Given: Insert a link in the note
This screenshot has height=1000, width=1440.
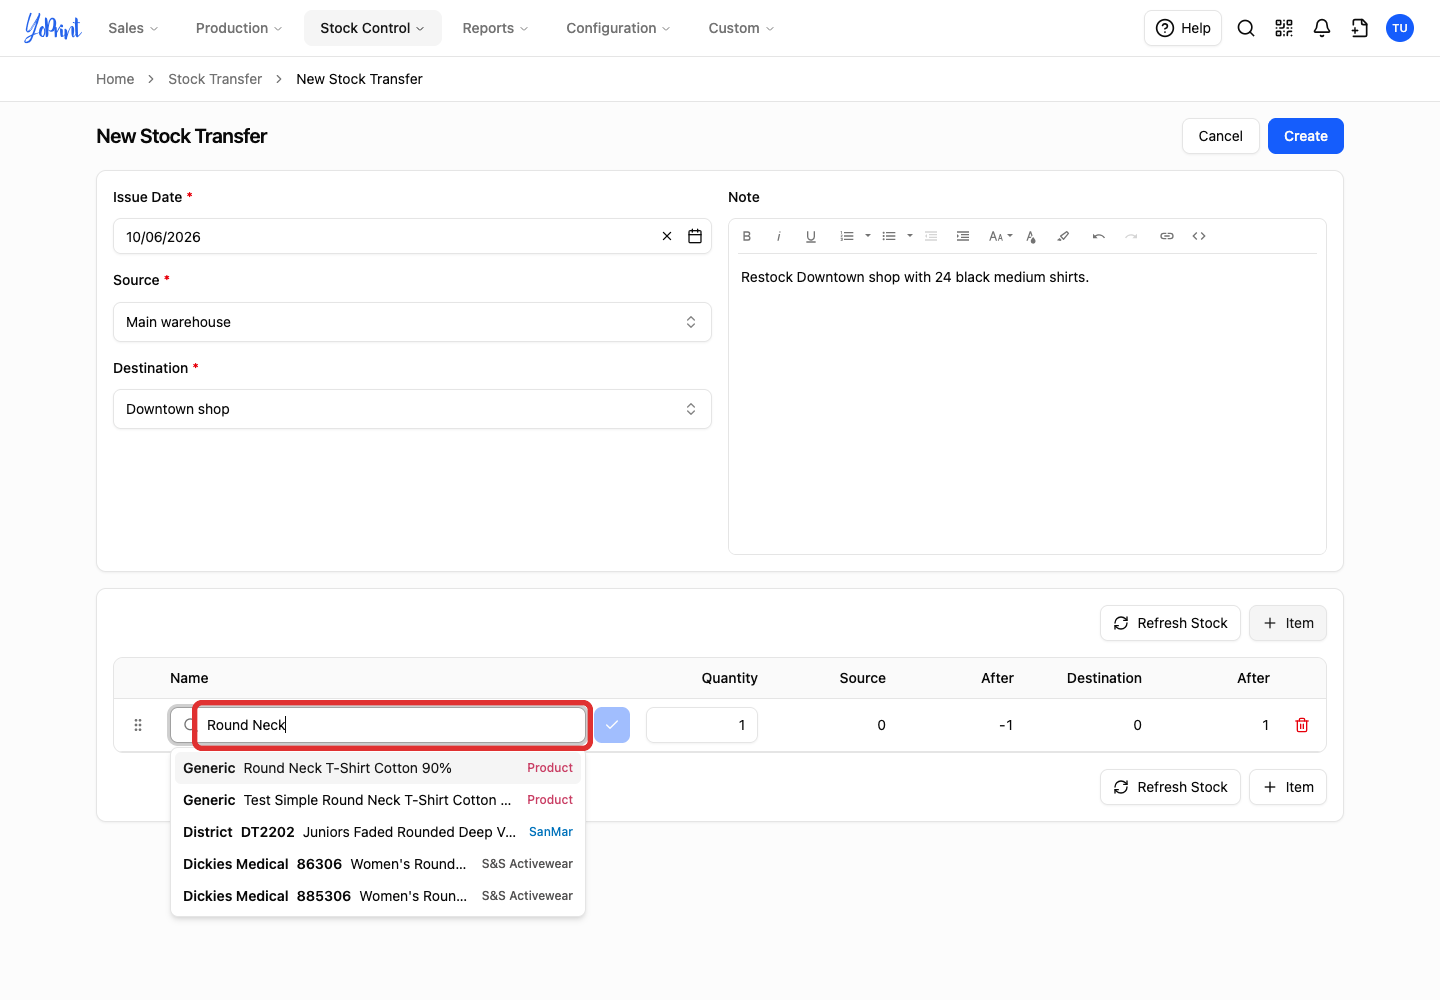Looking at the screenshot, I should pyautogui.click(x=1167, y=236).
